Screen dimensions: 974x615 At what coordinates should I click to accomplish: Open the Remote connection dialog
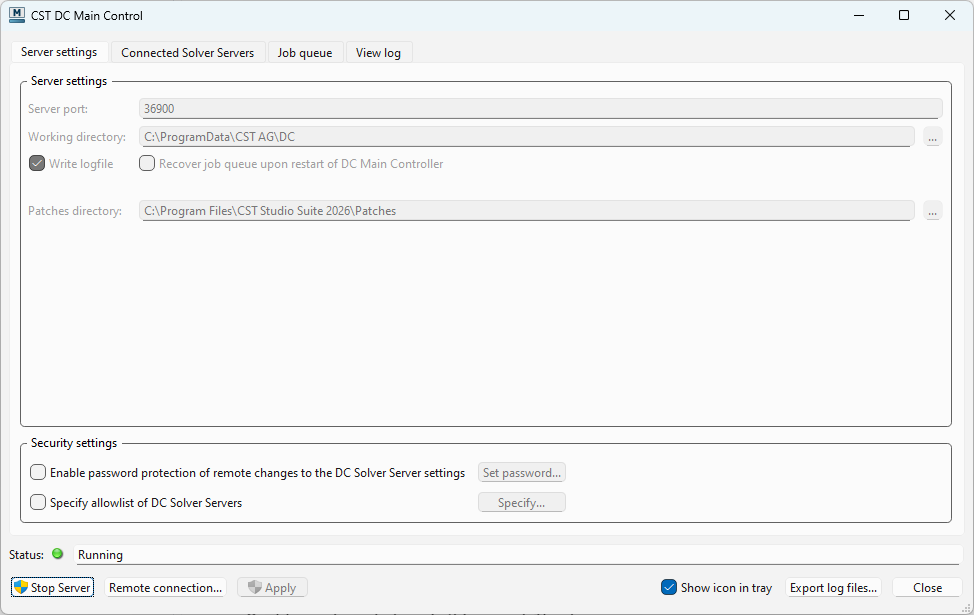[166, 588]
